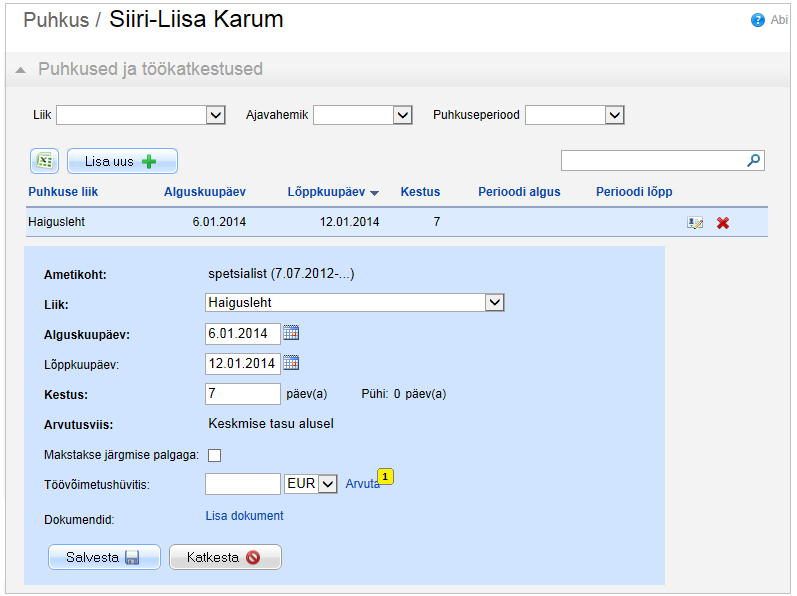Click the yellow notification badge near Arvuta

386,477
